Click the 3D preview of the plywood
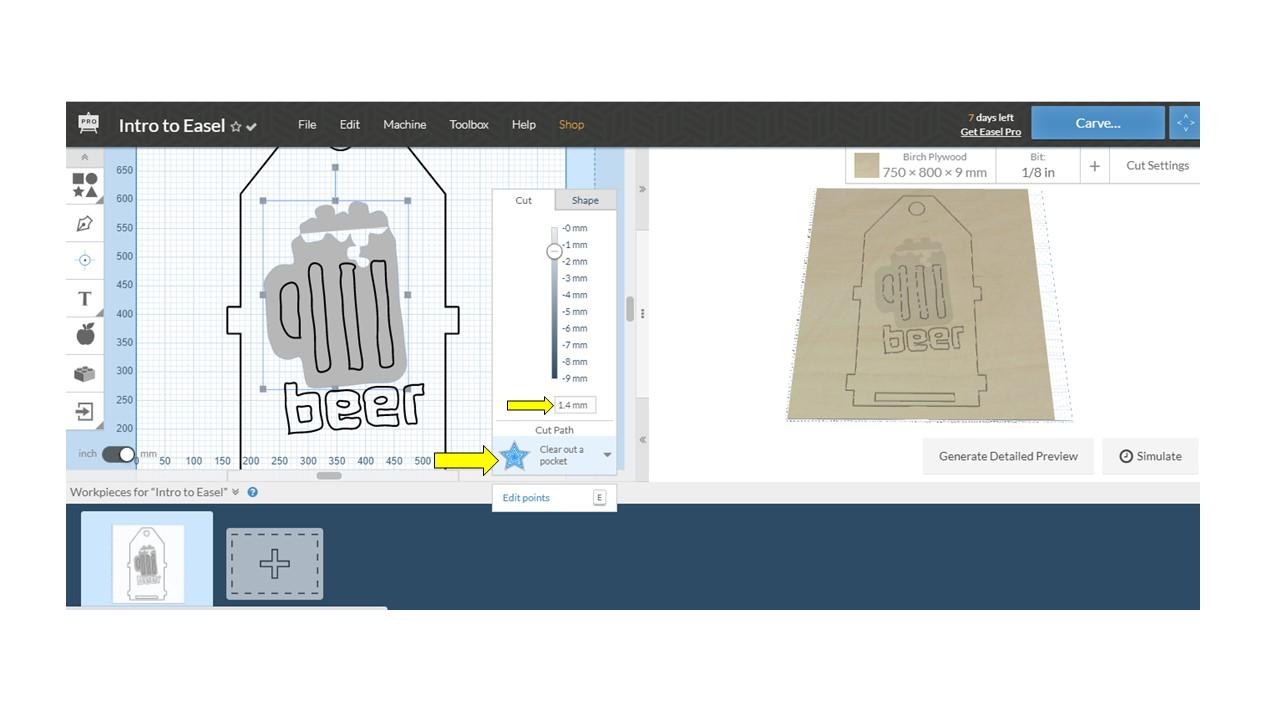 coord(921,303)
